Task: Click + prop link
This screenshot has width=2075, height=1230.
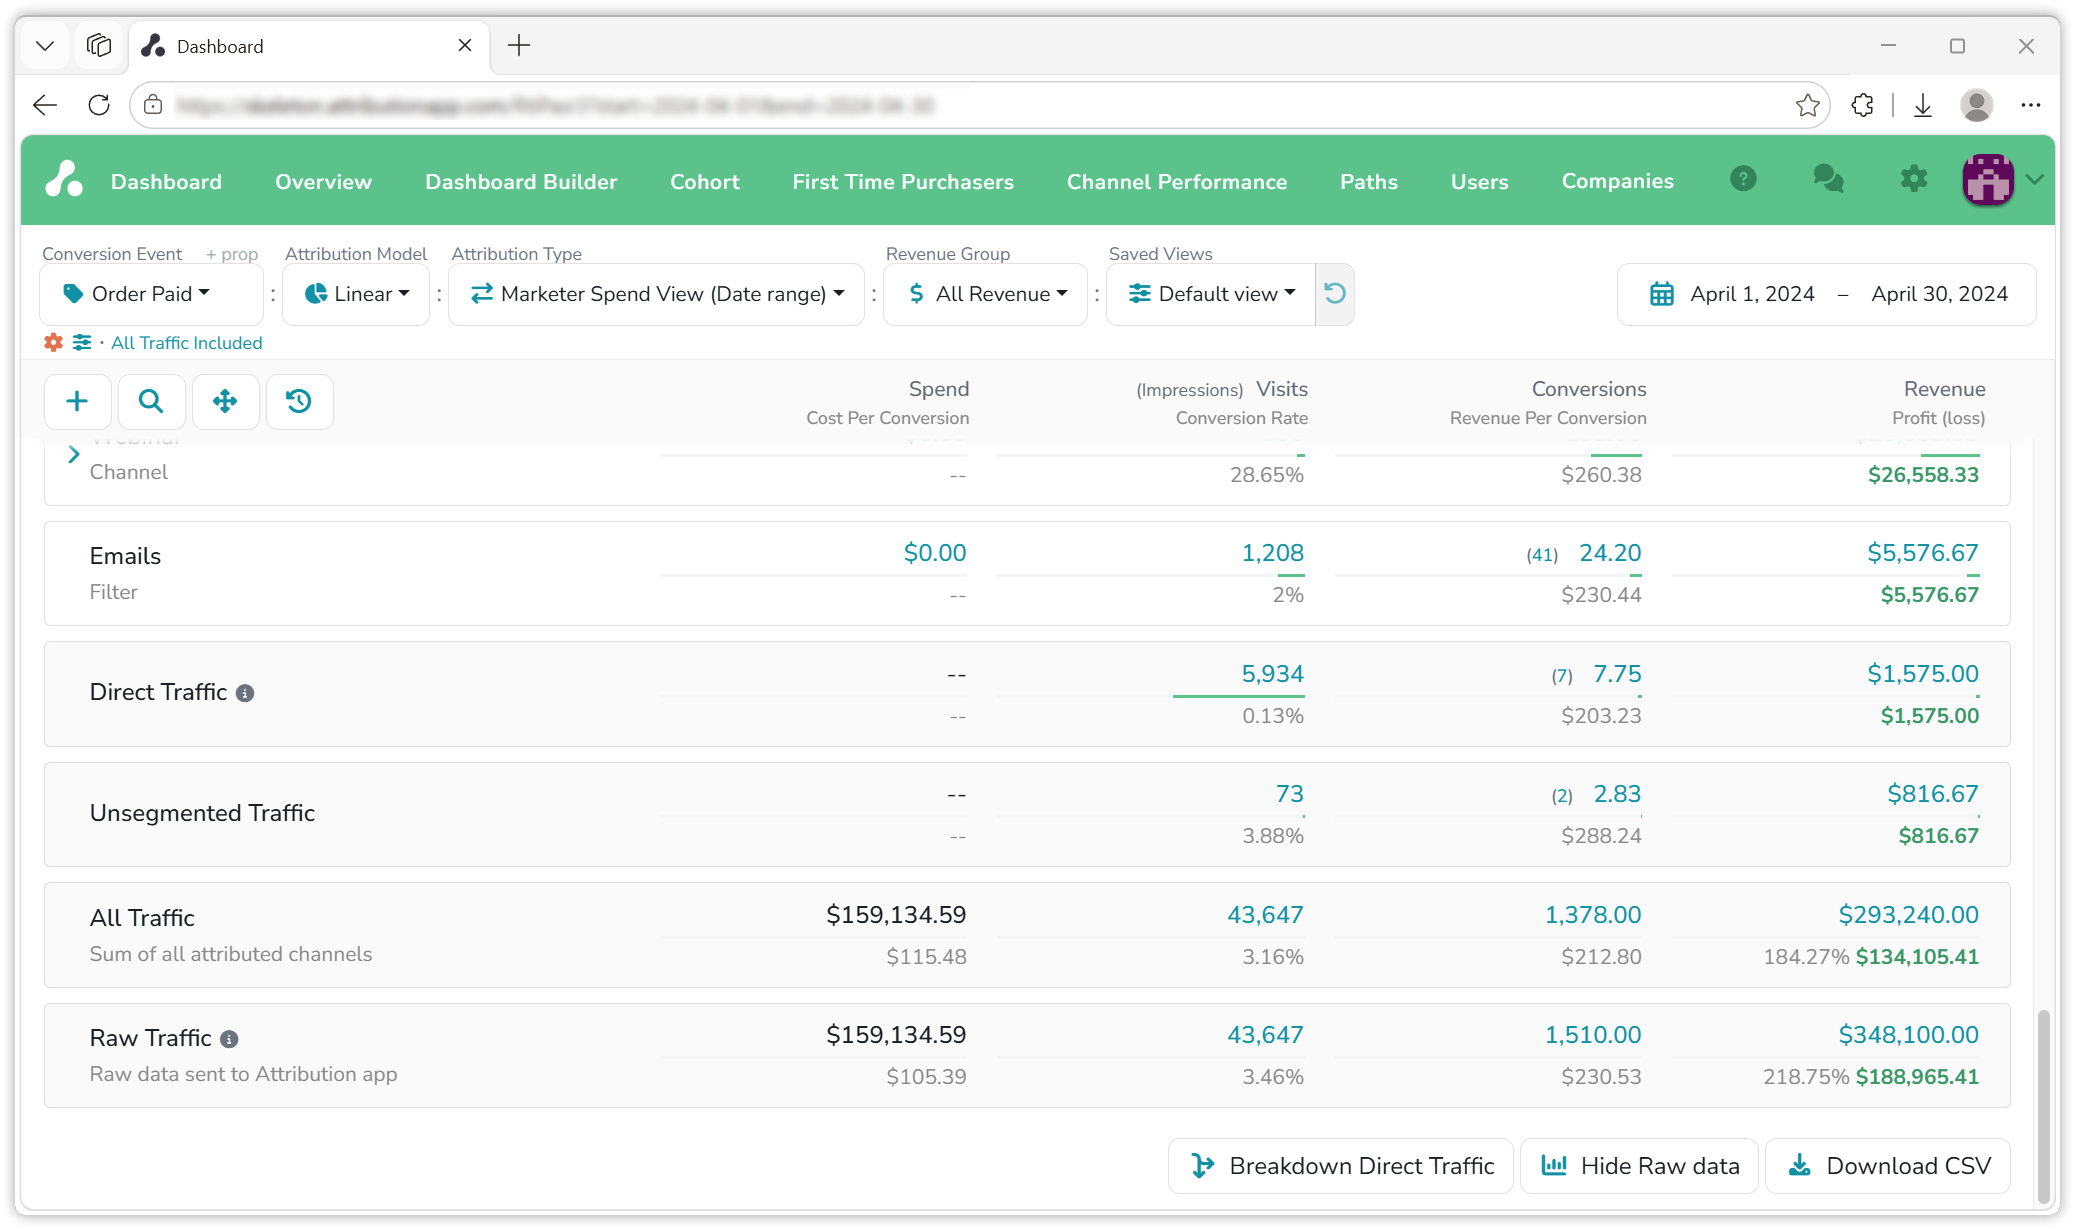Action: click(x=232, y=254)
